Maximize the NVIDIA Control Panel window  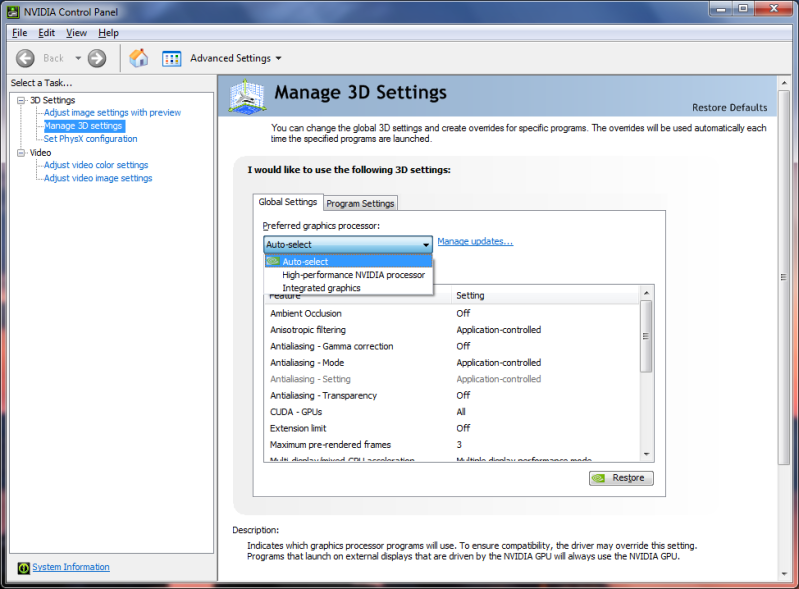click(743, 9)
